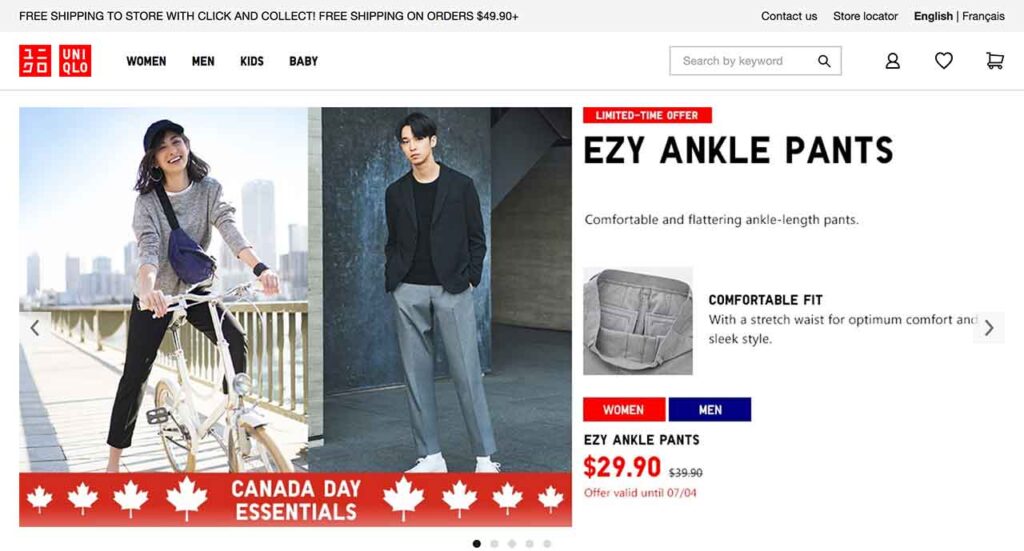The height and width of the screenshot is (551, 1024).
Task: Select the first carousel dot
Action: point(476,544)
